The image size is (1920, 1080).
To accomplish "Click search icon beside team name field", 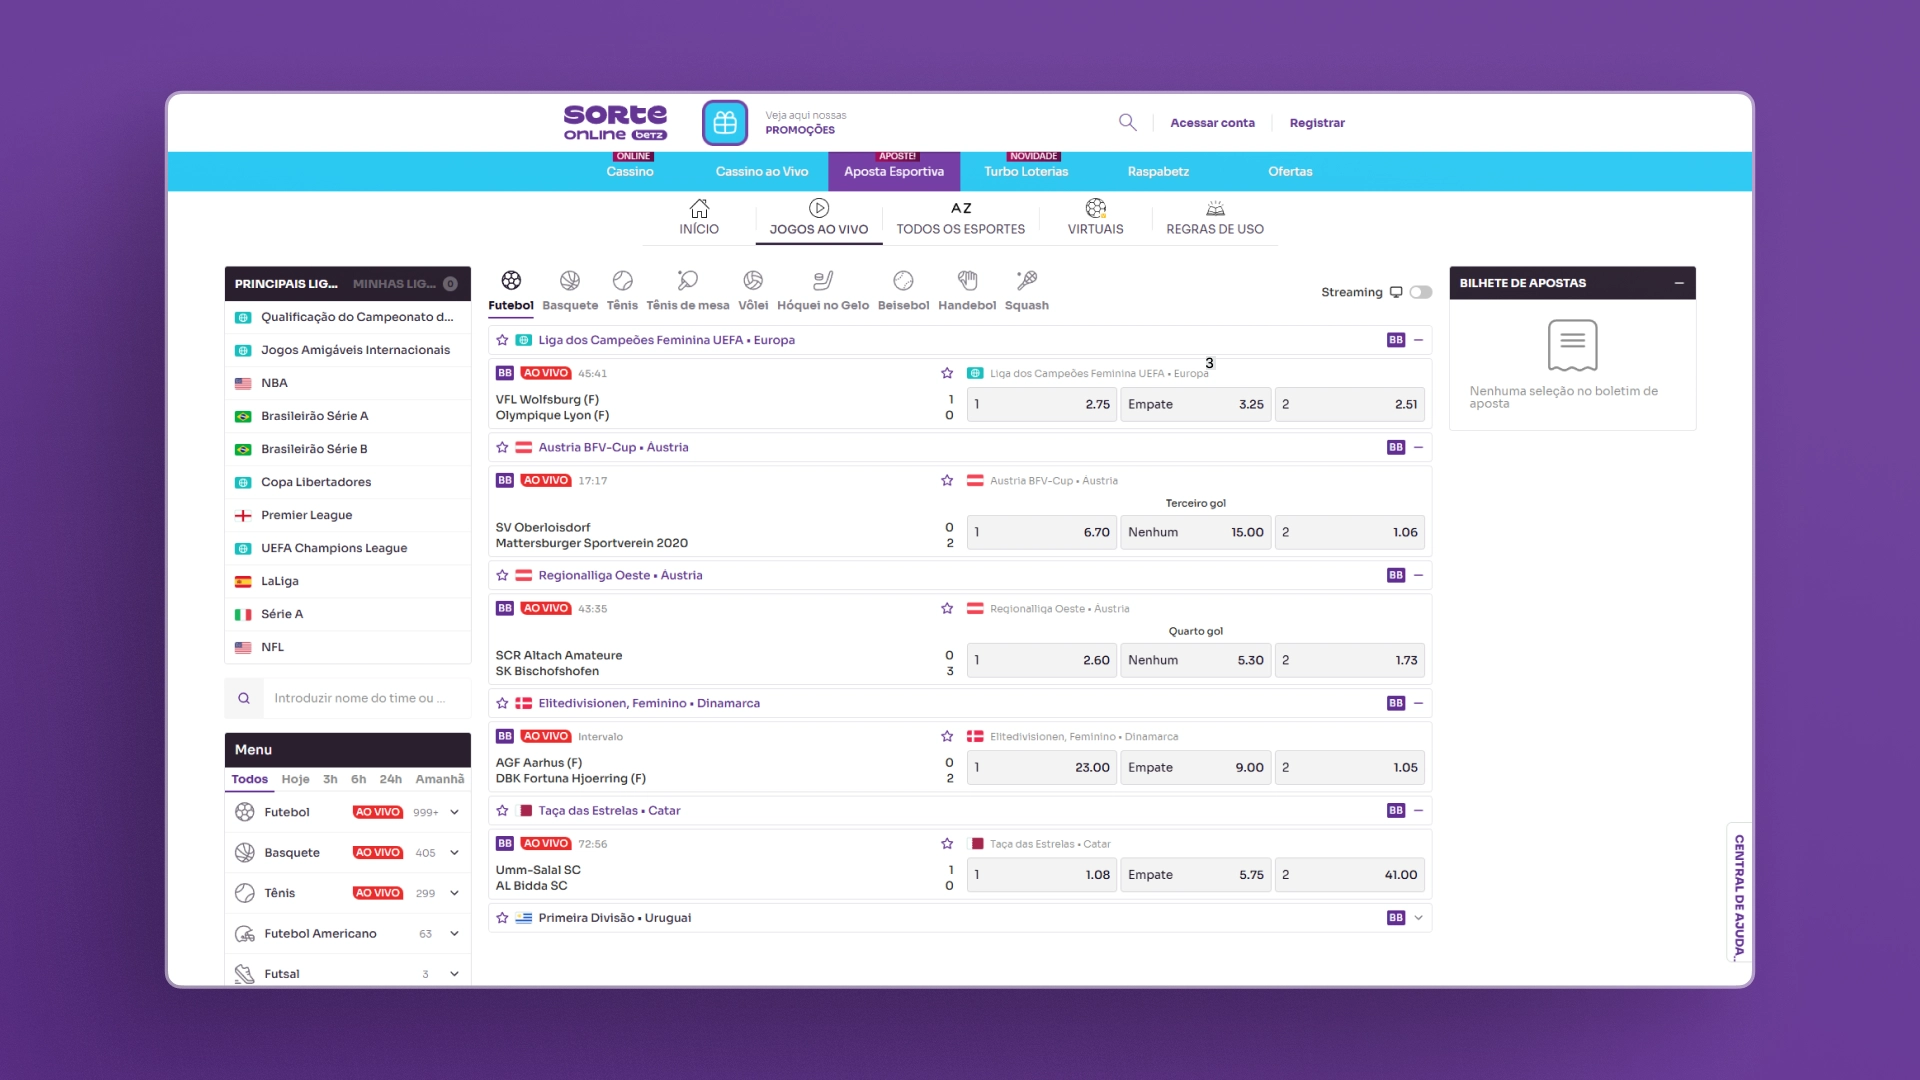I will [244, 698].
